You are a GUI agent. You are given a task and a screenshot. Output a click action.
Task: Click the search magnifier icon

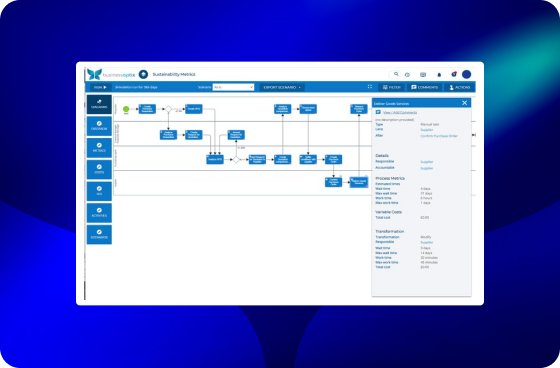(x=396, y=74)
